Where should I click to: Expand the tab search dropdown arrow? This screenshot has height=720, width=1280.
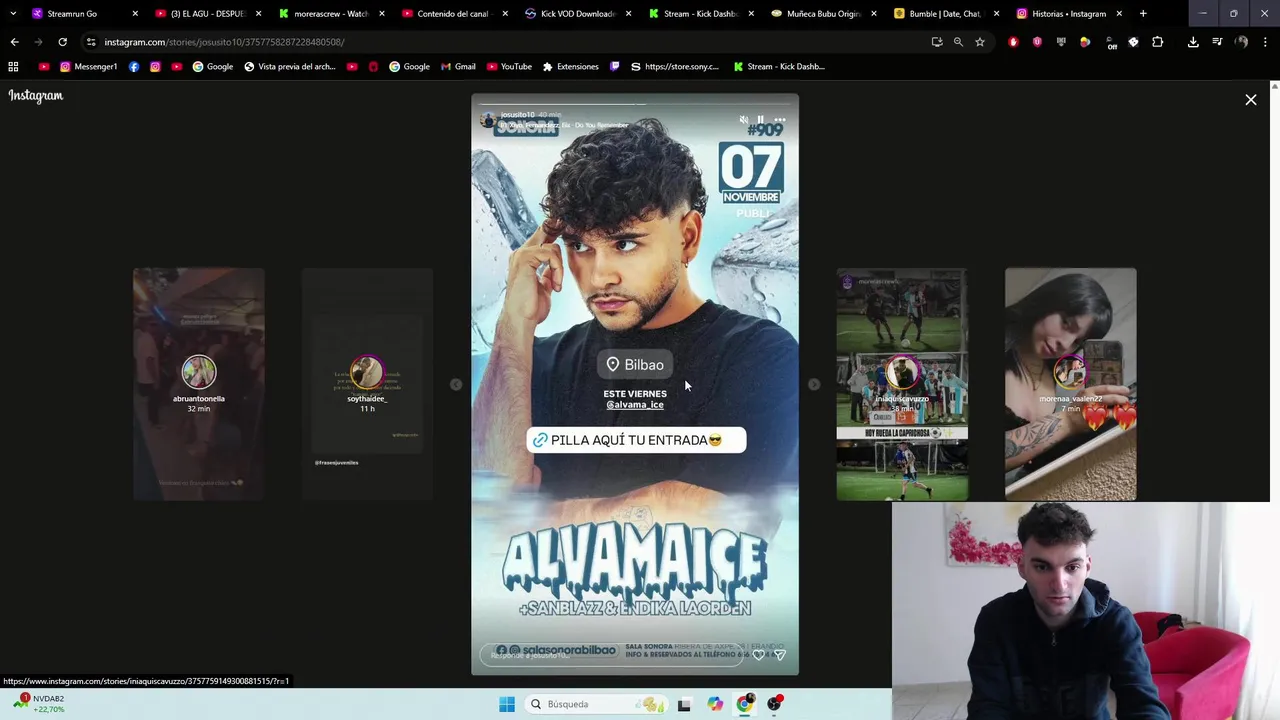point(13,14)
